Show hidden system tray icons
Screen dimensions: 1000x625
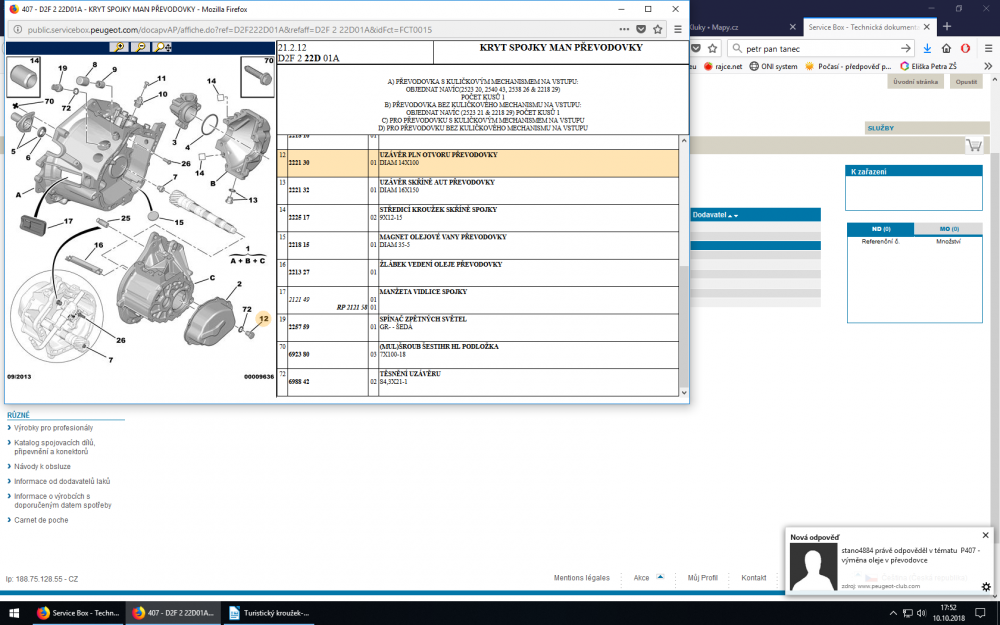[895, 613]
